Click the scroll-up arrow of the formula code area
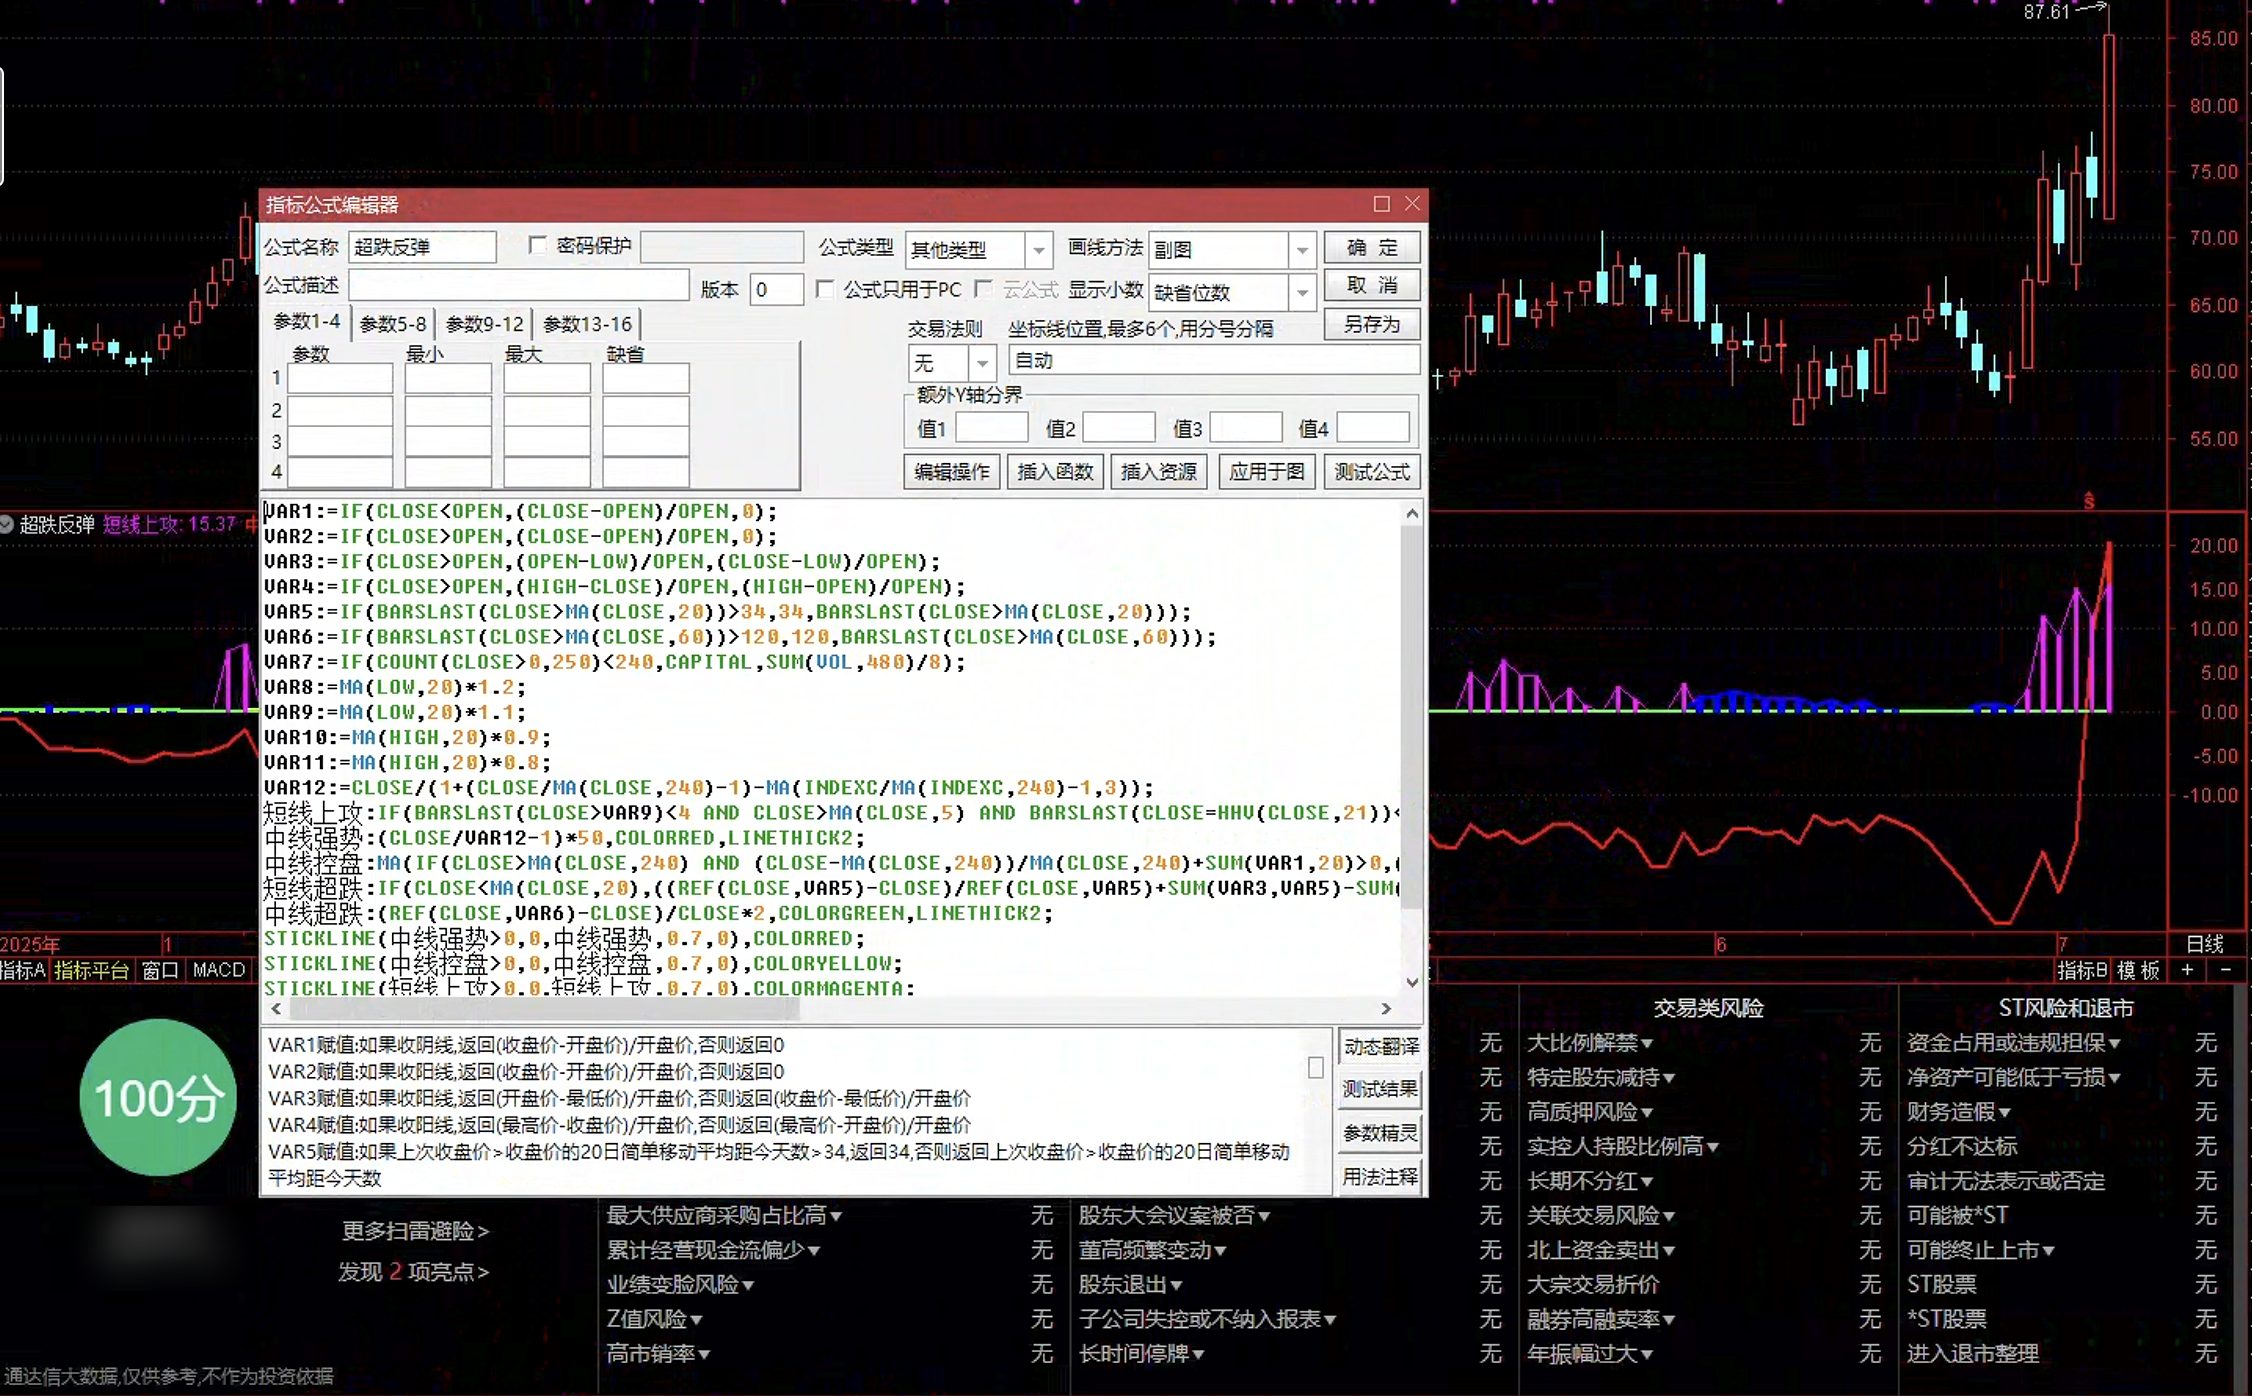2252x1396 pixels. [x=1412, y=514]
